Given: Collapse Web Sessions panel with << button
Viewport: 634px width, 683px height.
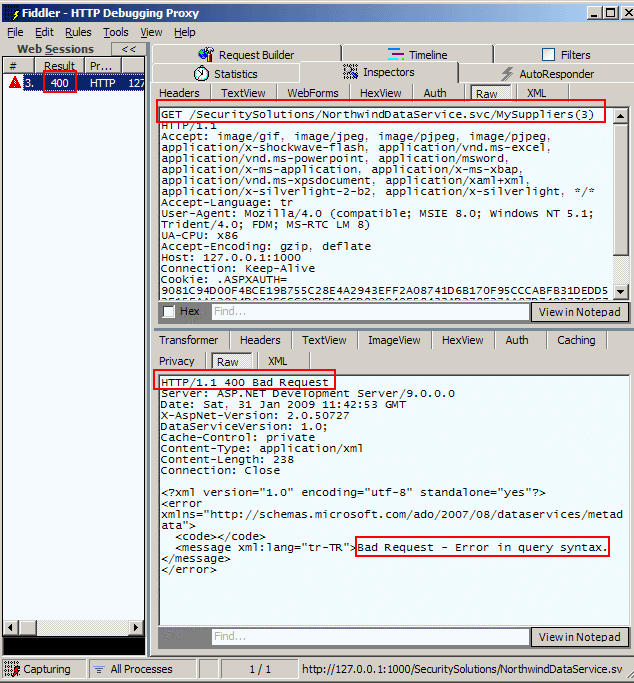Looking at the screenshot, I should (128, 49).
